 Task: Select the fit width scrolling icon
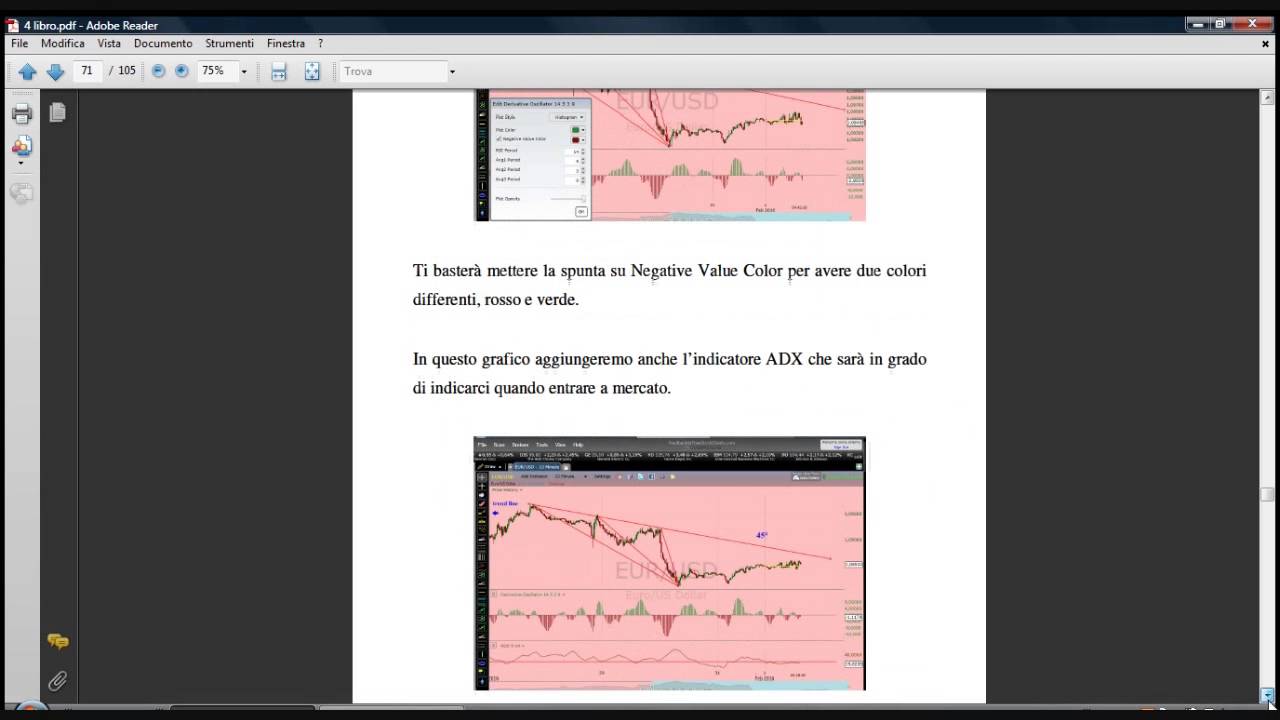coord(279,71)
